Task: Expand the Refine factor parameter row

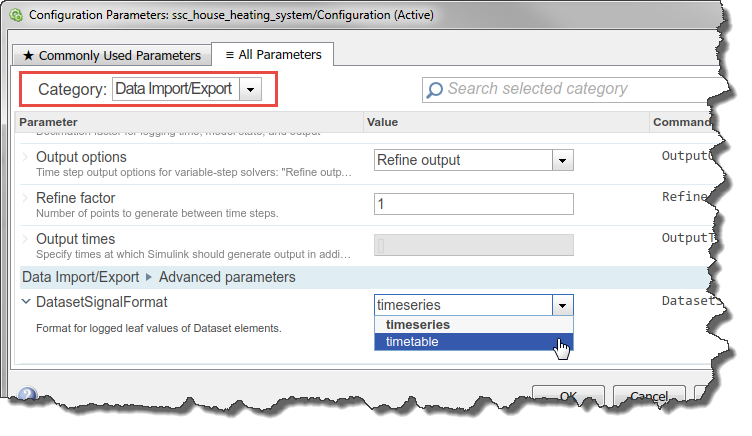Action: tap(25, 199)
